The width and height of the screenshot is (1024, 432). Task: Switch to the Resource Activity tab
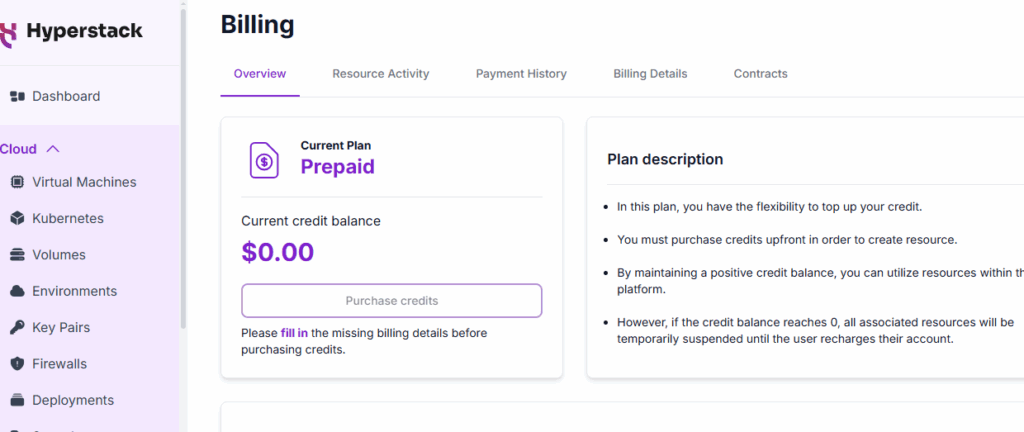click(380, 74)
